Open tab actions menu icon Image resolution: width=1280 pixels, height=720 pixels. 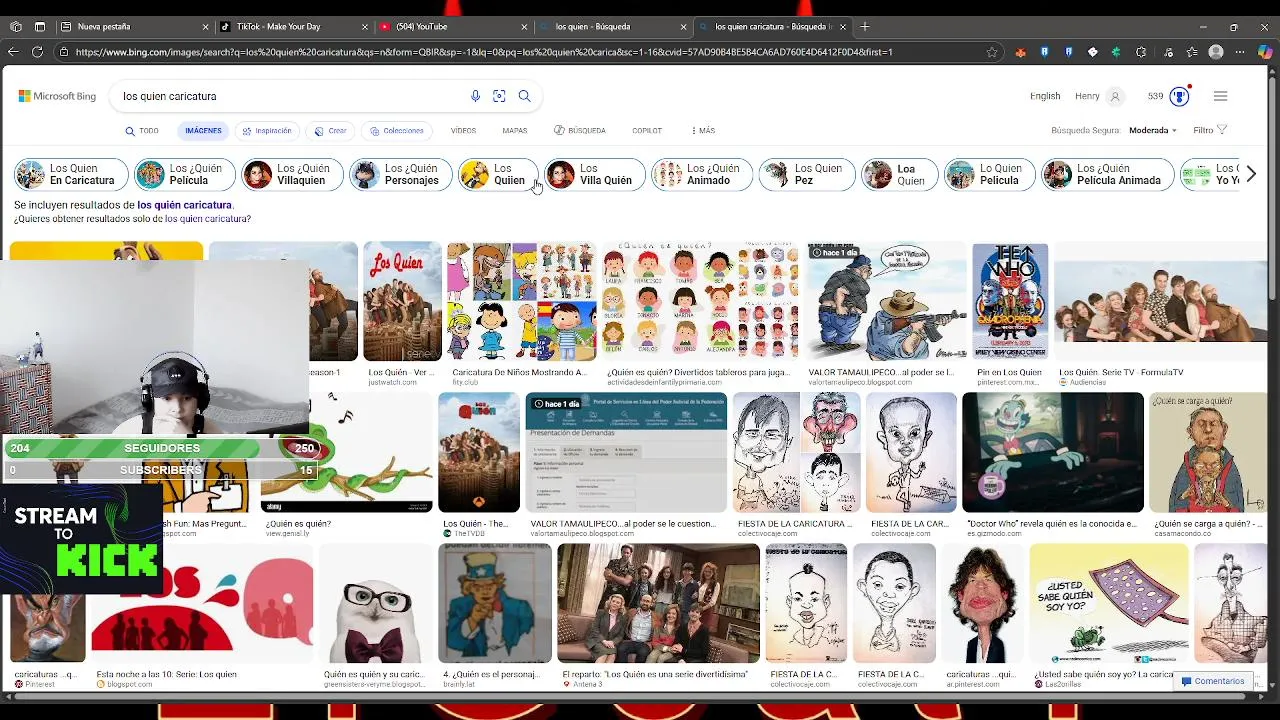pos(40,27)
